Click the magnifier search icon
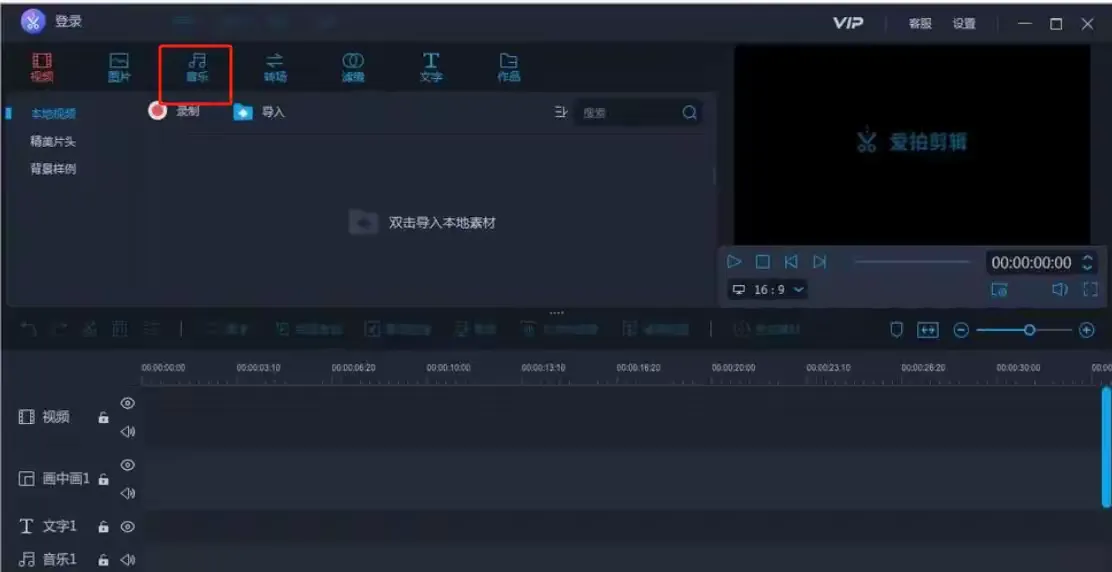1112x572 pixels. click(x=689, y=113)
